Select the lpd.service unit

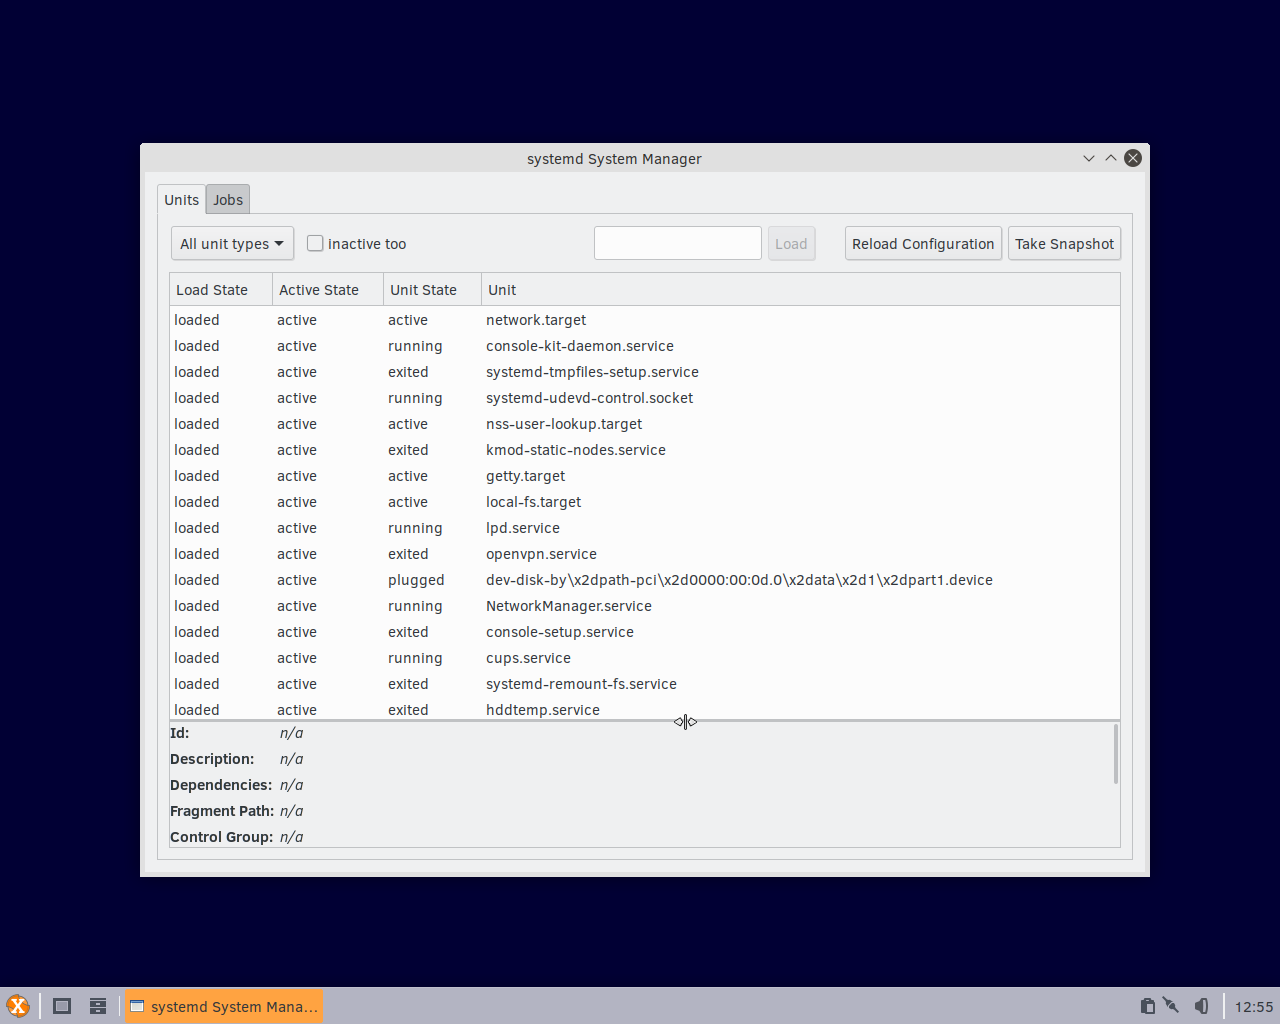[x=645, y=528]
